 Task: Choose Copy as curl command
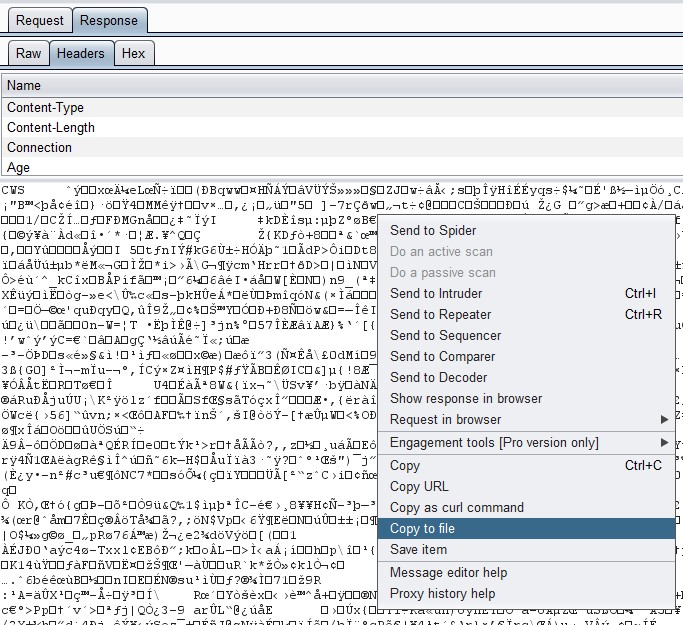[x=526, y=507]
